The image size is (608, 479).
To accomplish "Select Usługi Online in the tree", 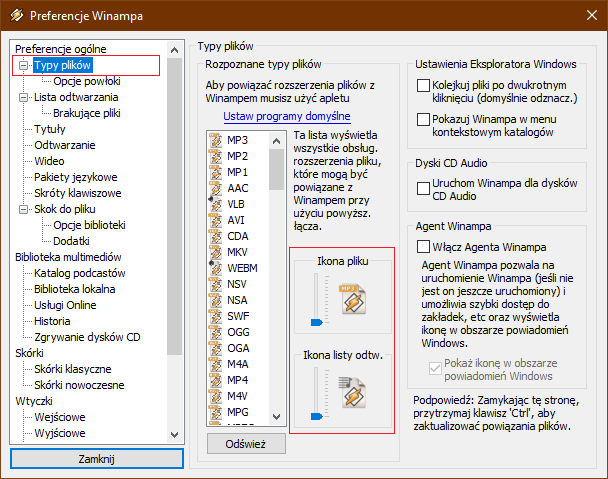I will [65, 305].
